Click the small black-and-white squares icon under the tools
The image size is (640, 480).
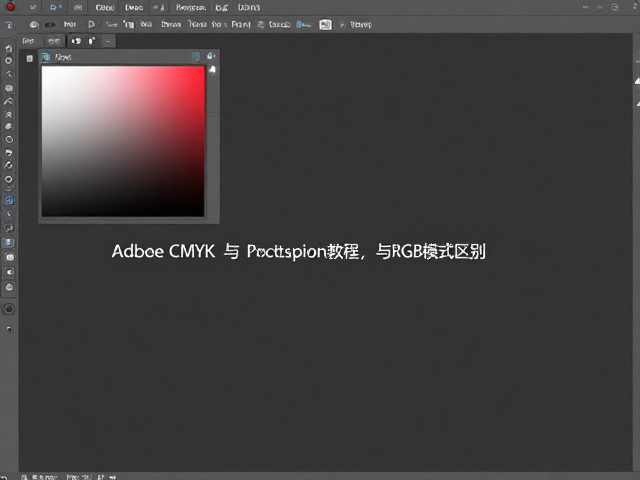tap(9, 329)
